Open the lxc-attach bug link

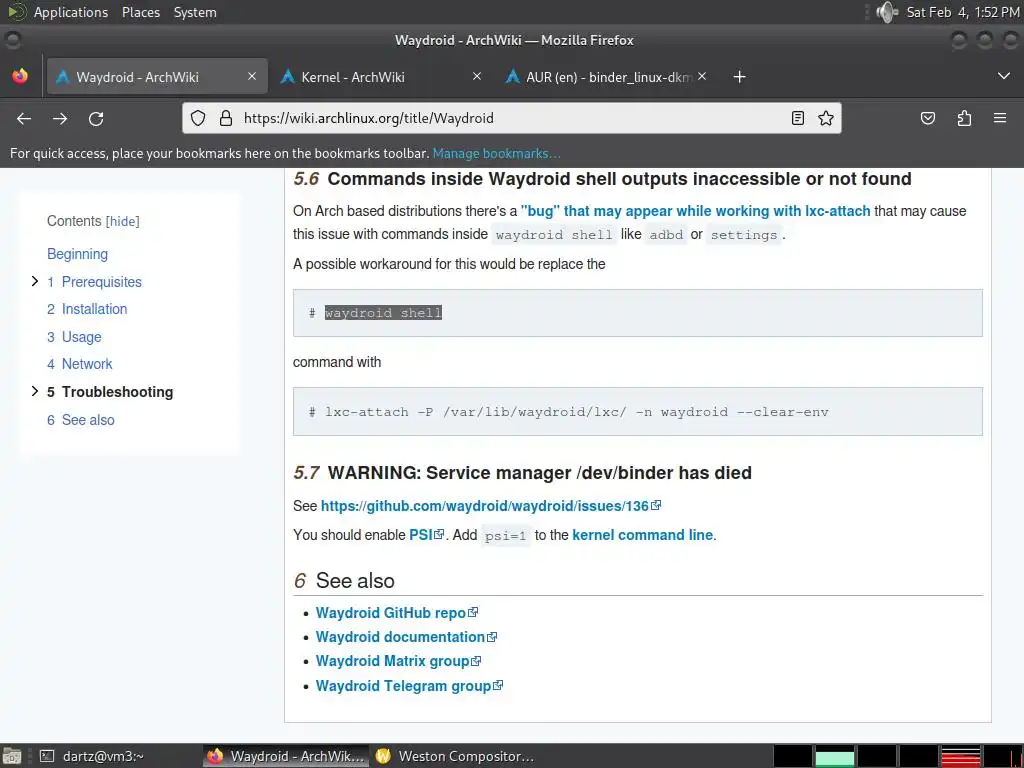(x=696, y=211)
